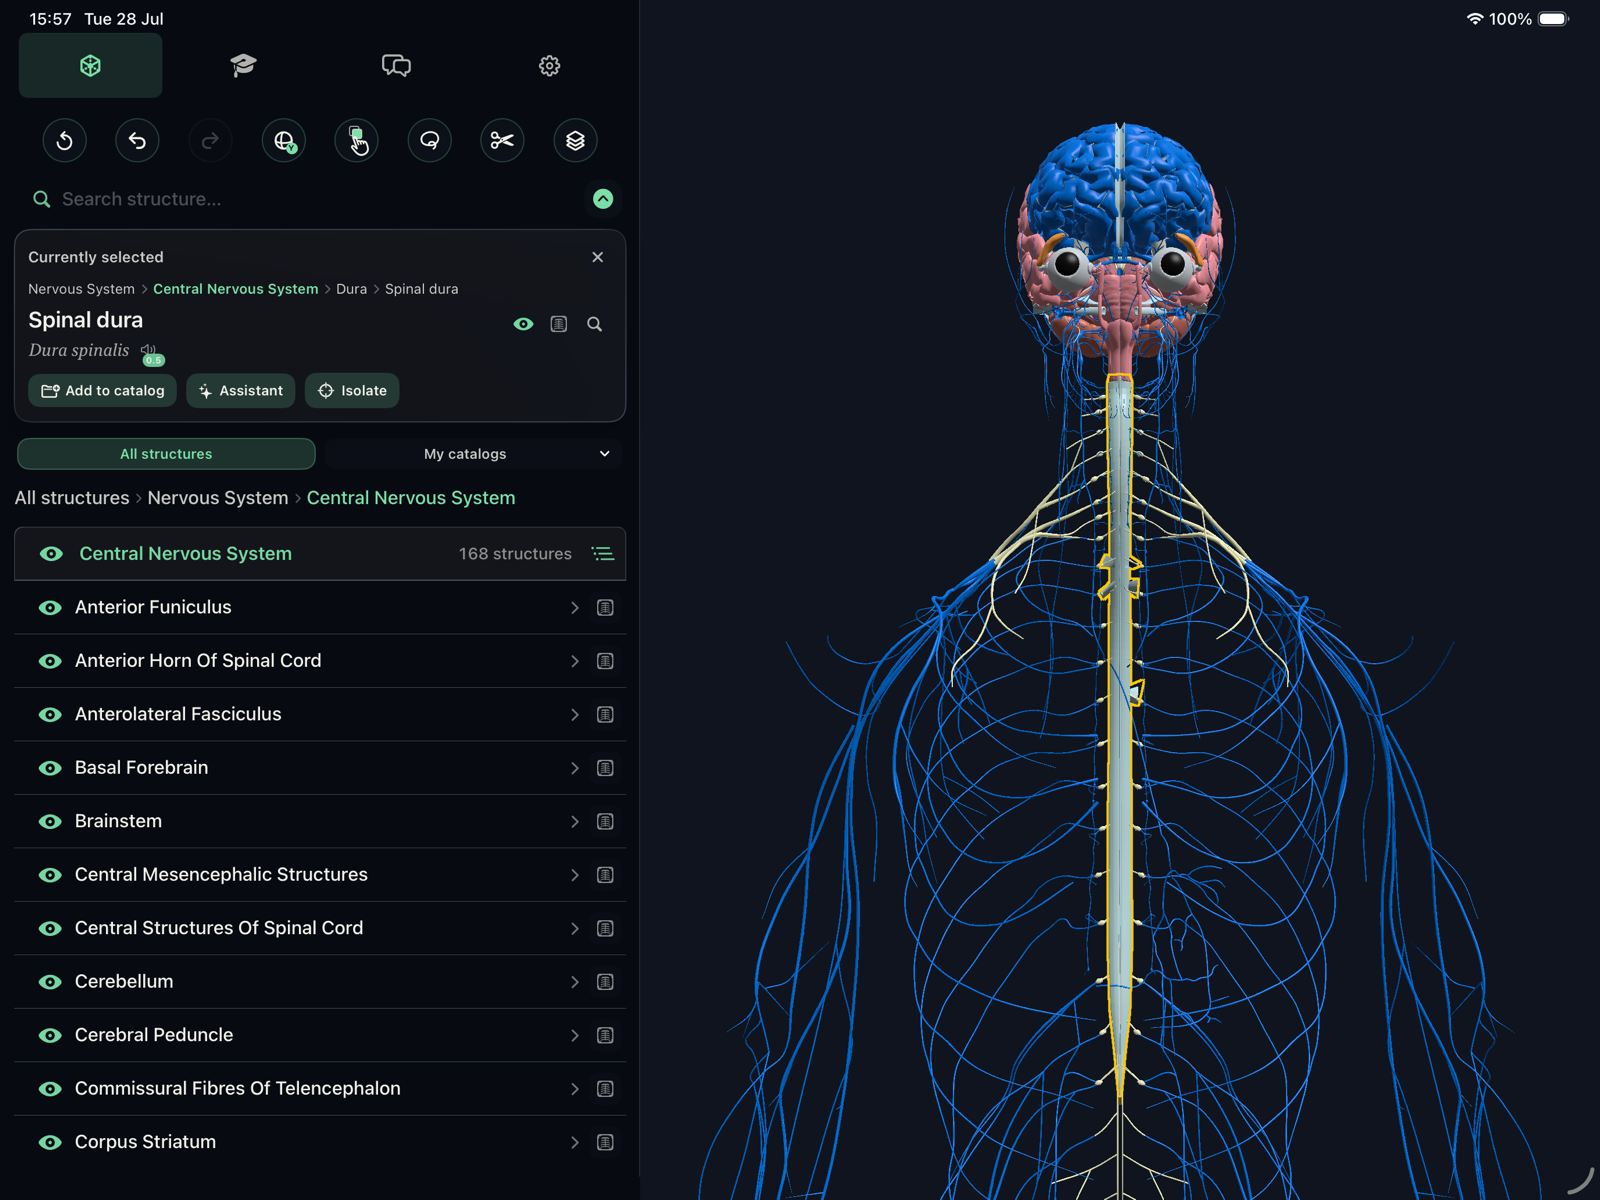The width and height of the screenshot is (1600, 1200).
Task: Switch to All structures tab
Action: pos(166,454)
